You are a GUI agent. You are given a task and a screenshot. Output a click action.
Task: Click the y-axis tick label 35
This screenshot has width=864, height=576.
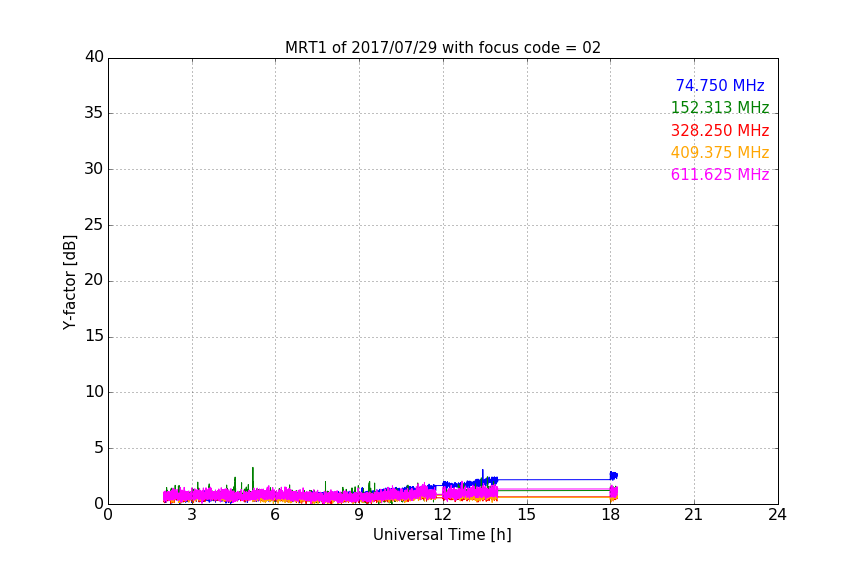point(94,113)
